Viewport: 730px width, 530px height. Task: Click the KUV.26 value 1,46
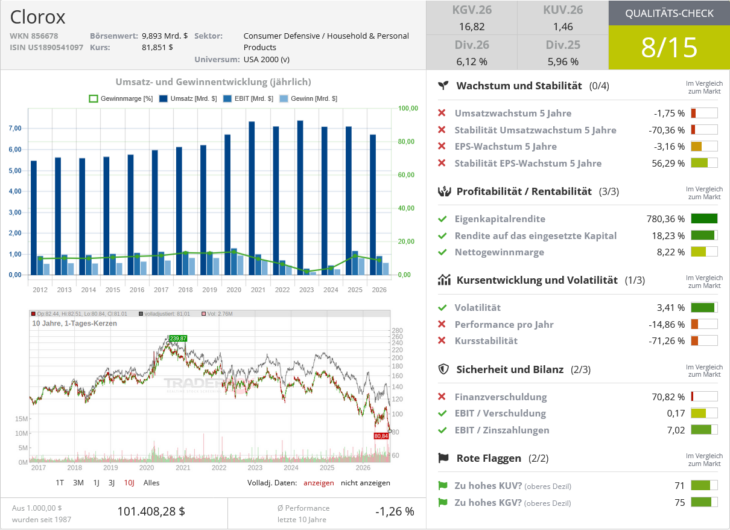click(563, 27)
